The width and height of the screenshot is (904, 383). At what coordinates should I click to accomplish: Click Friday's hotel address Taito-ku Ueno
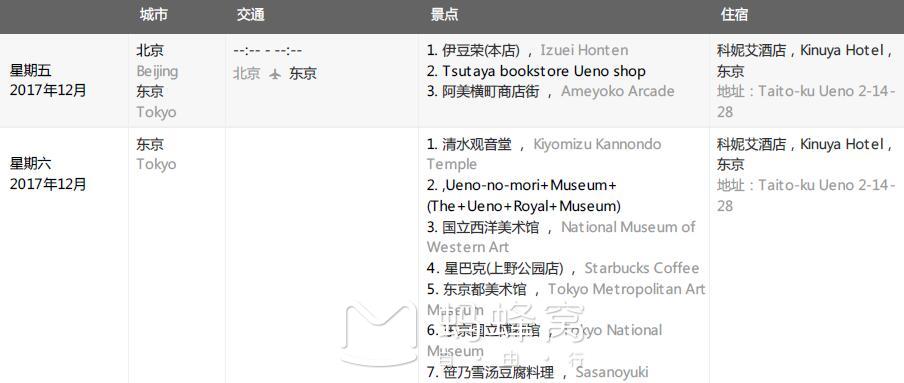pos(806,102)
